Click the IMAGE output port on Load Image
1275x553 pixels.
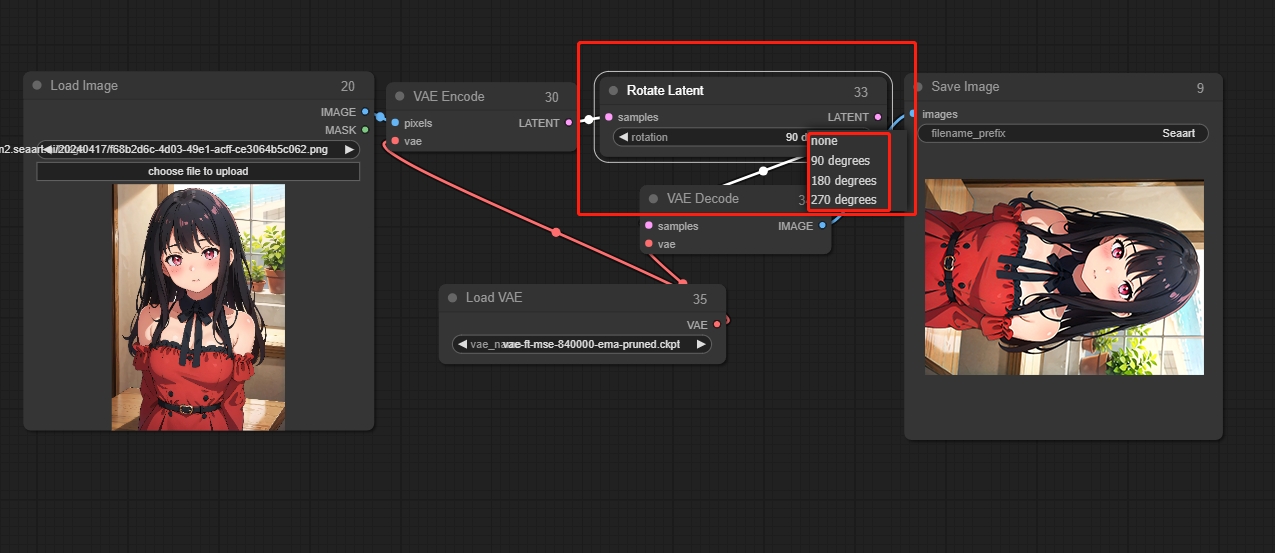pyautogui.click(x=365, y=112)
